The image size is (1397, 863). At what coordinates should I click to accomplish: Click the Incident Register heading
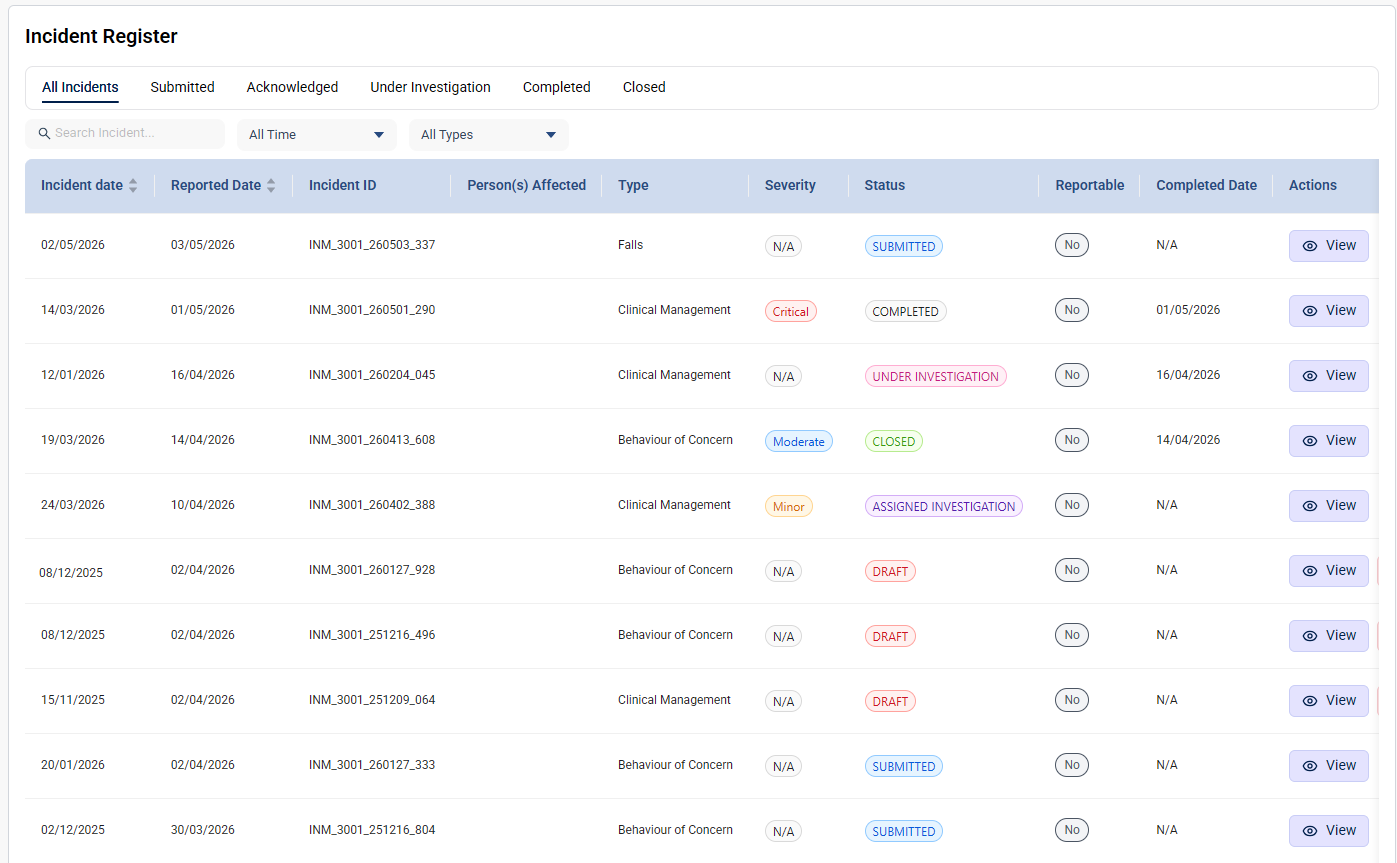pos(101,36)
